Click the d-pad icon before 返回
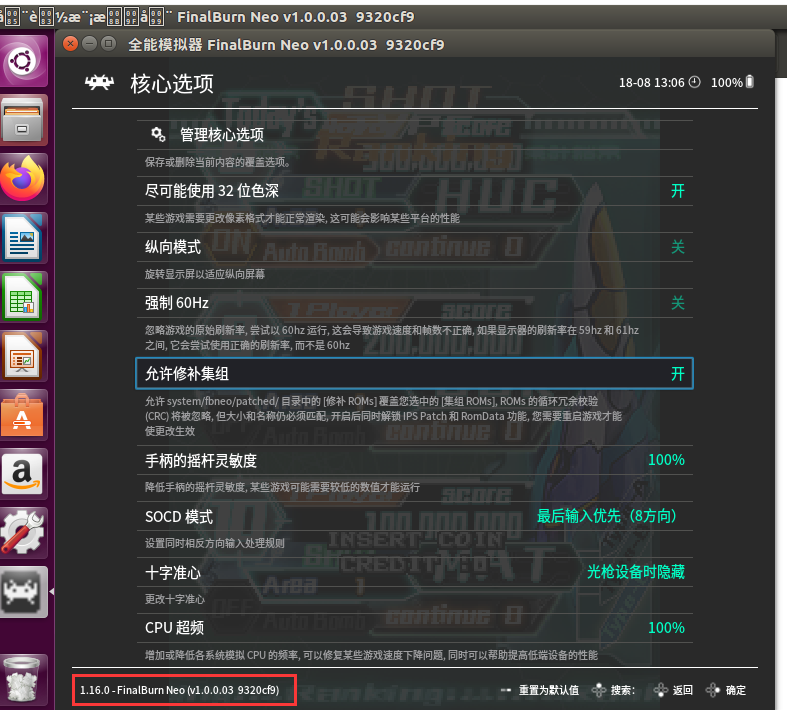Image resolution: width=787 pixels, height=710 pixels. point(661,690)
